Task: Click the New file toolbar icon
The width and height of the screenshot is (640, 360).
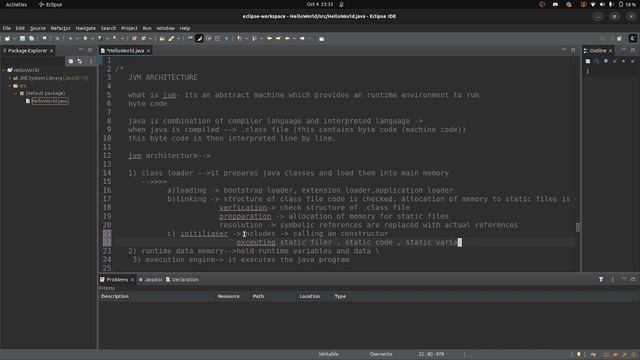Action: pos(7,38)
